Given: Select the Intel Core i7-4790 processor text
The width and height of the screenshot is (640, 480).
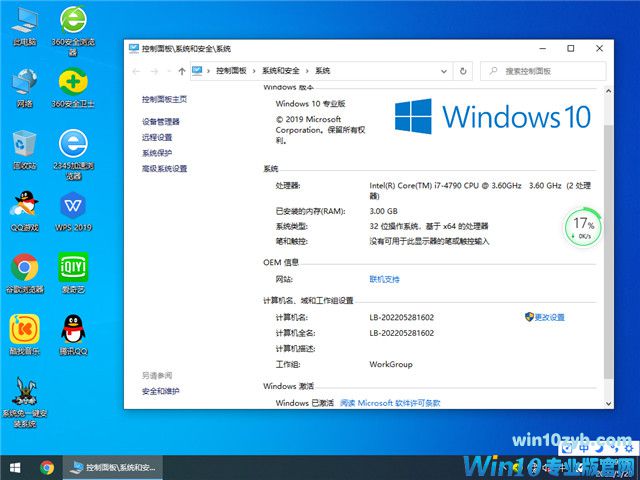Looking at the screenshot, I should pos(480,191).
